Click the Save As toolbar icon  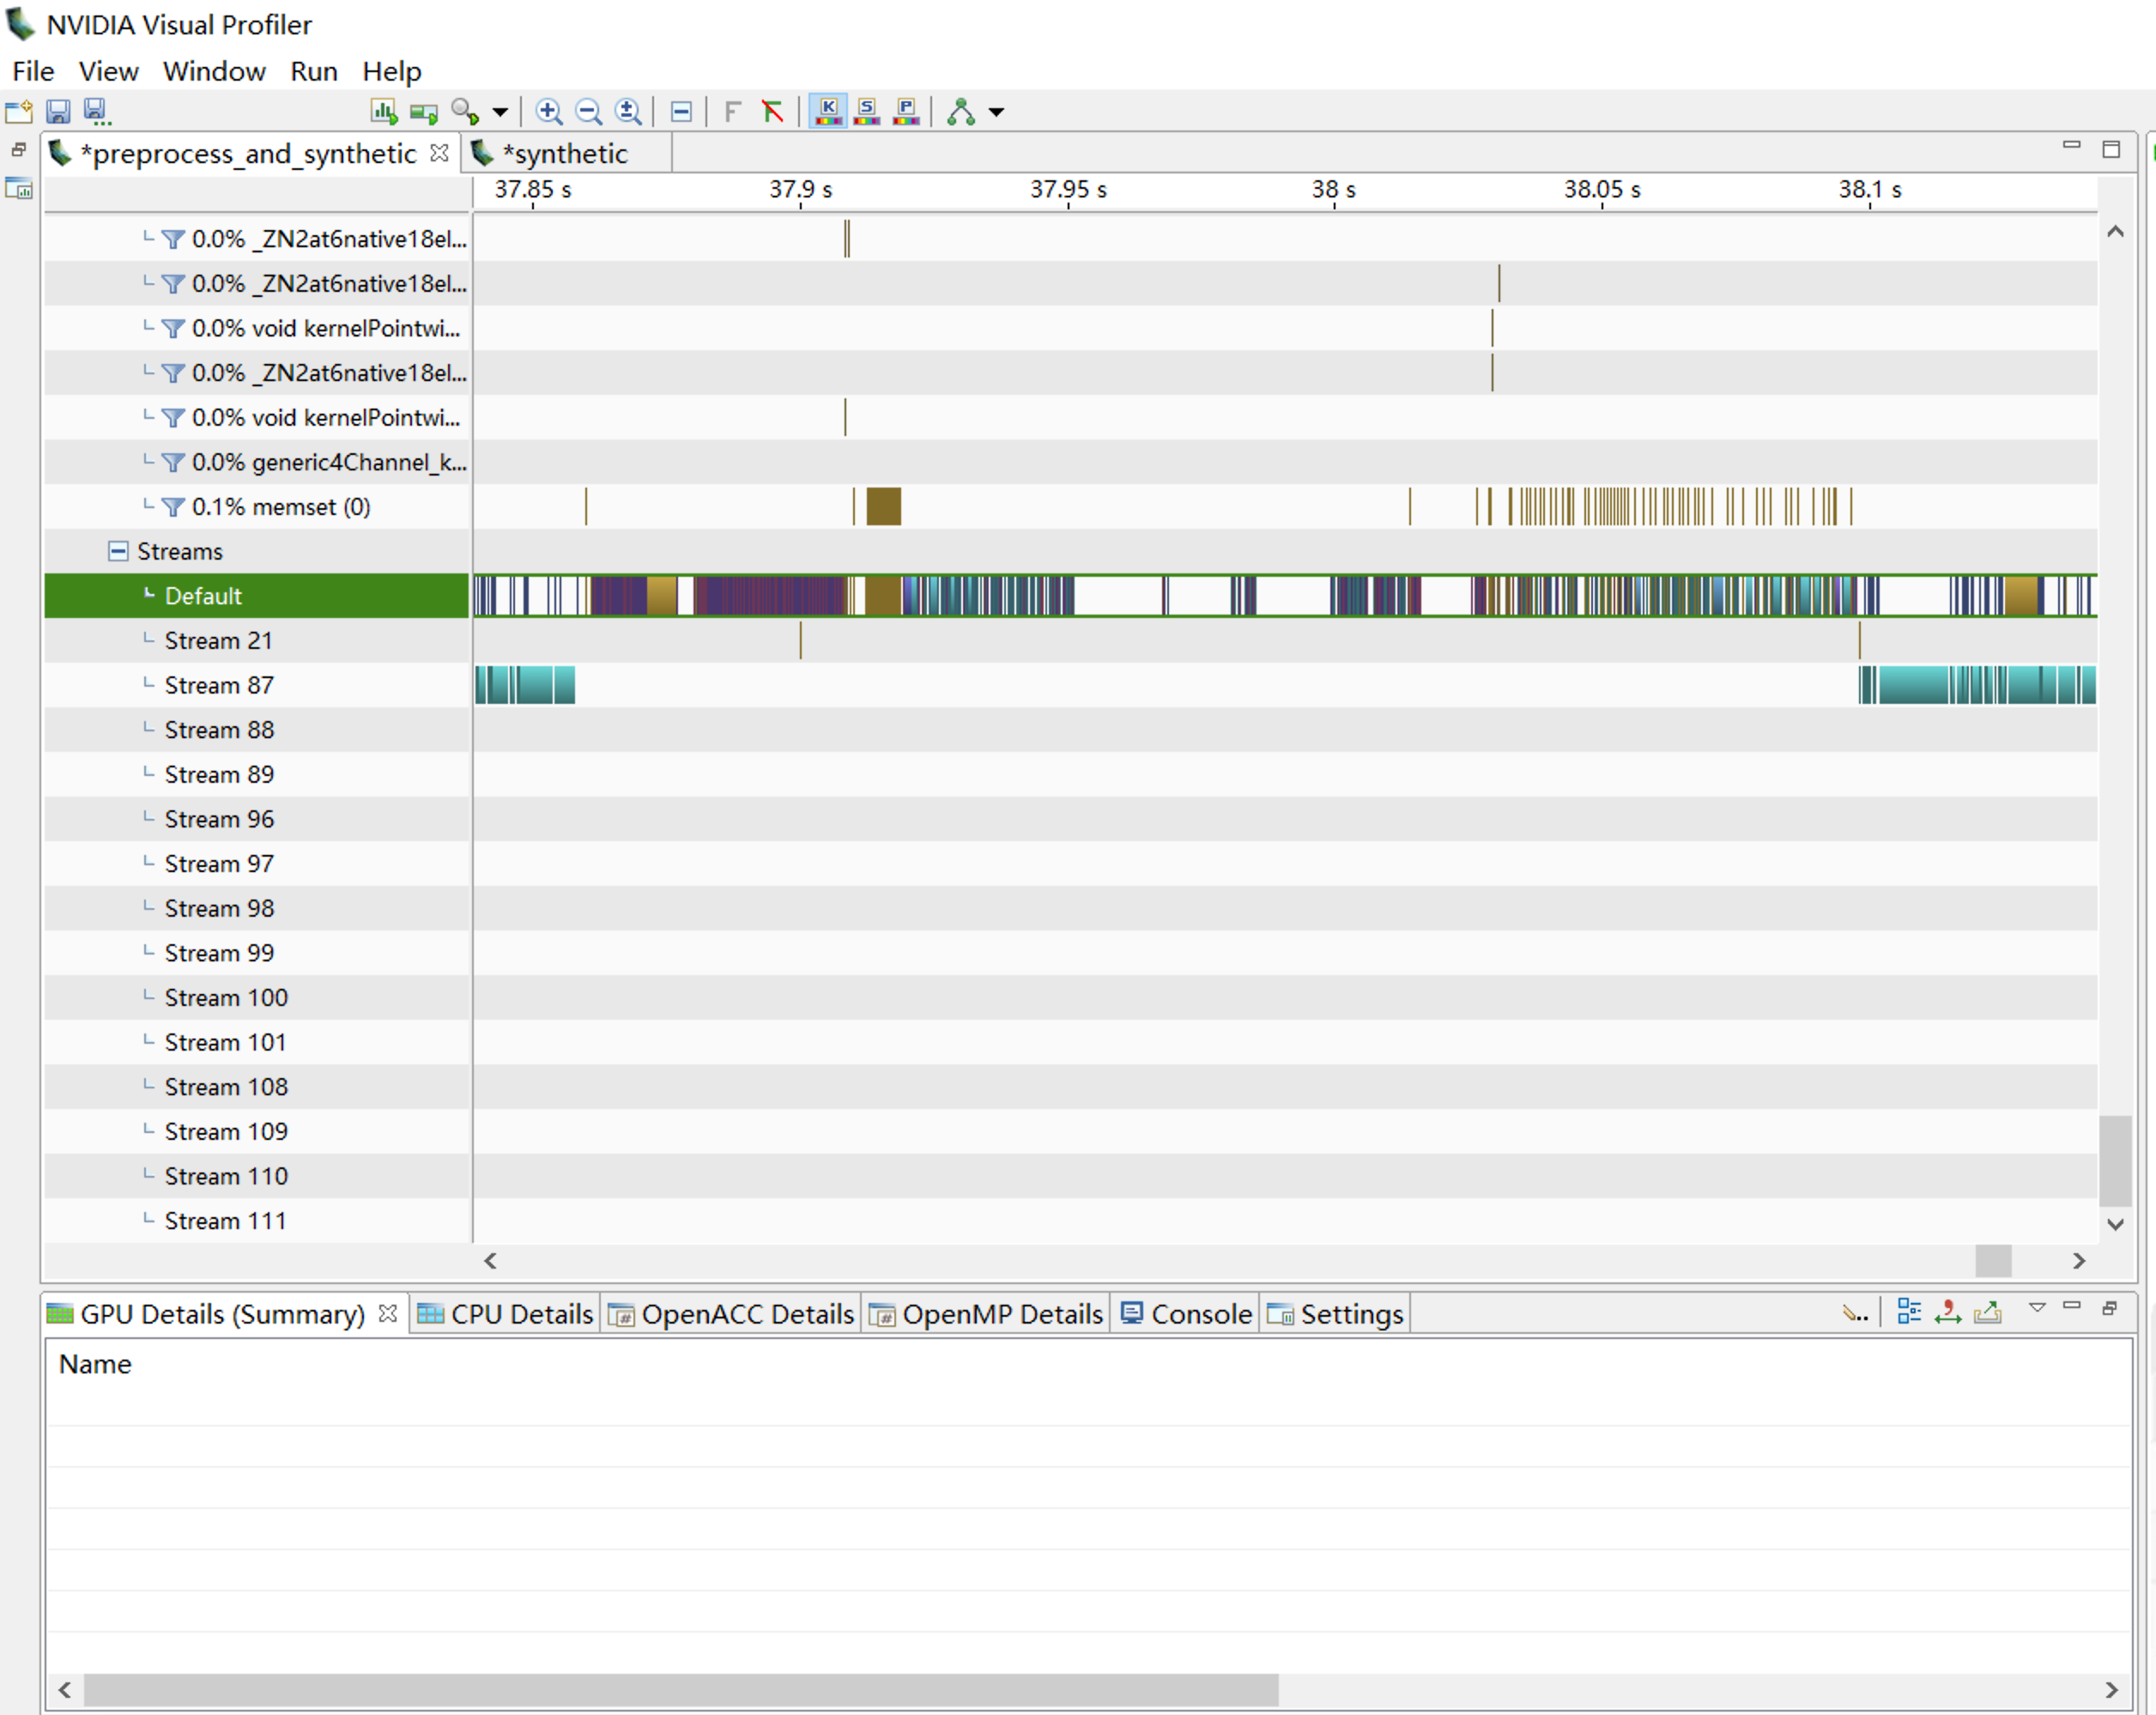click(97, 109)
